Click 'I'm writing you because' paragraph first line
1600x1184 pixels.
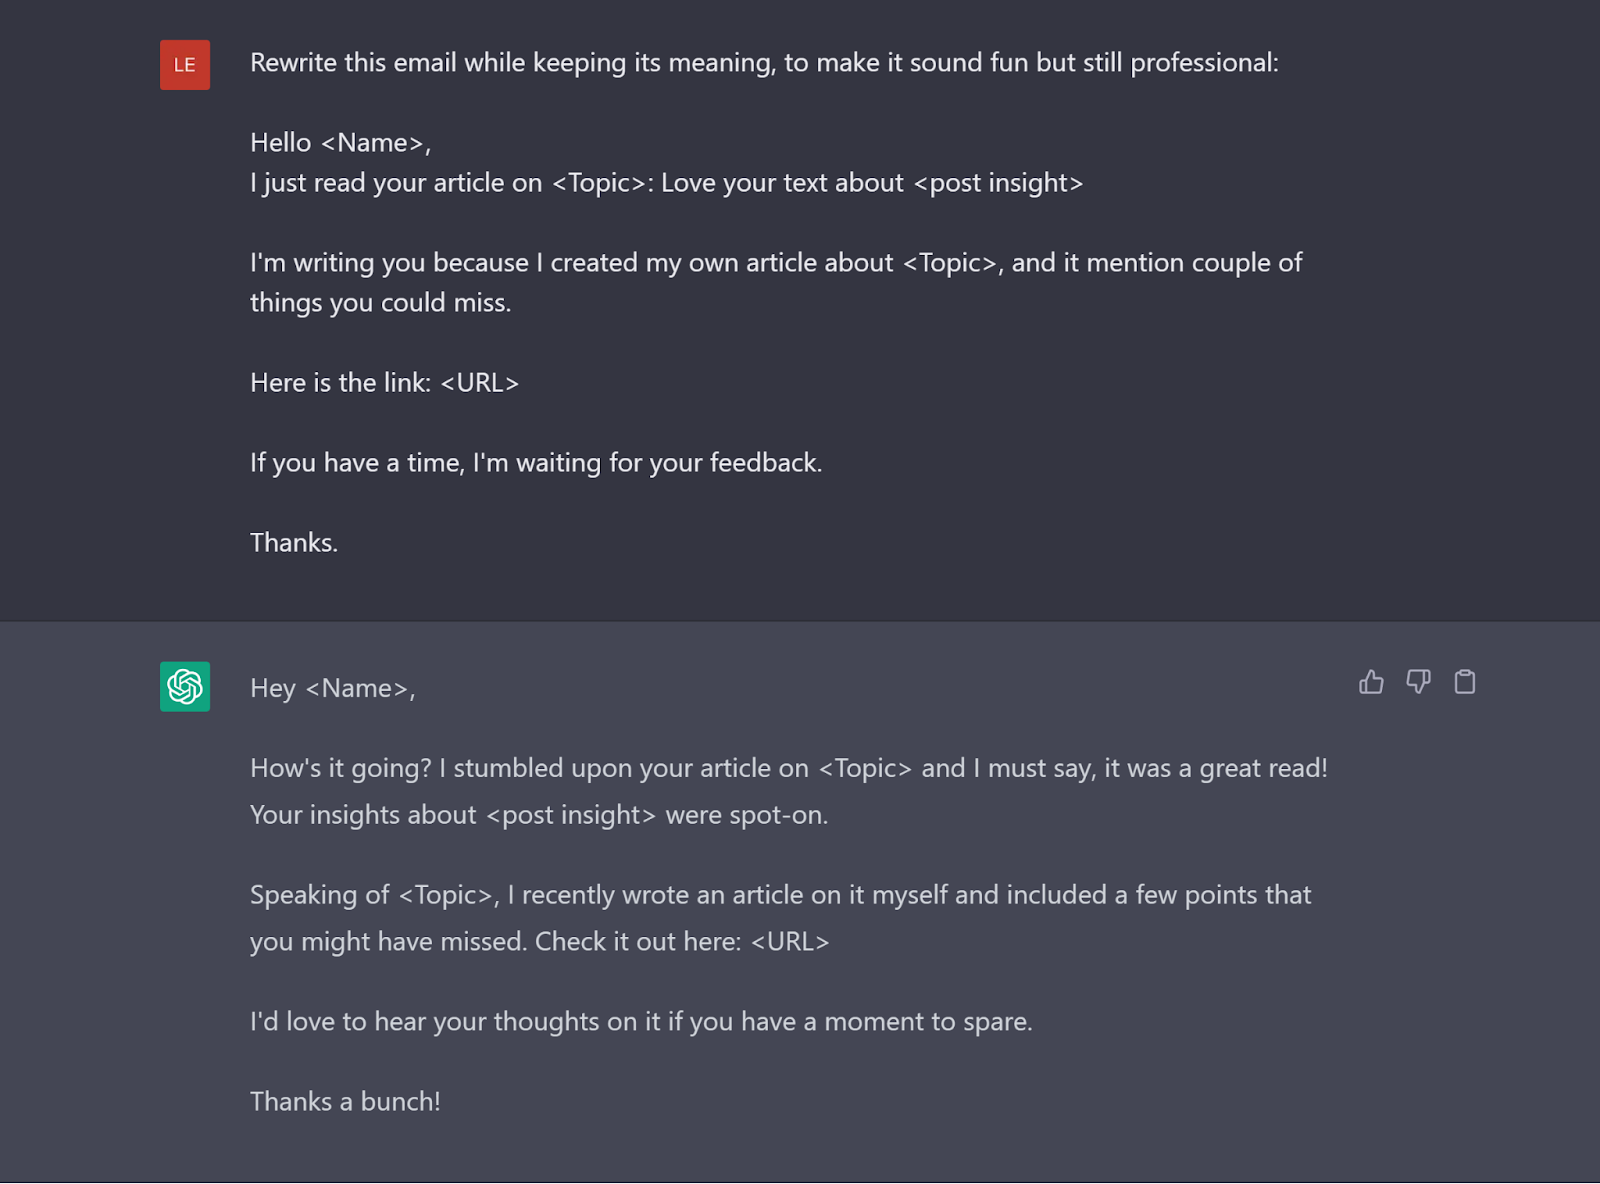(x=776, y=263)
